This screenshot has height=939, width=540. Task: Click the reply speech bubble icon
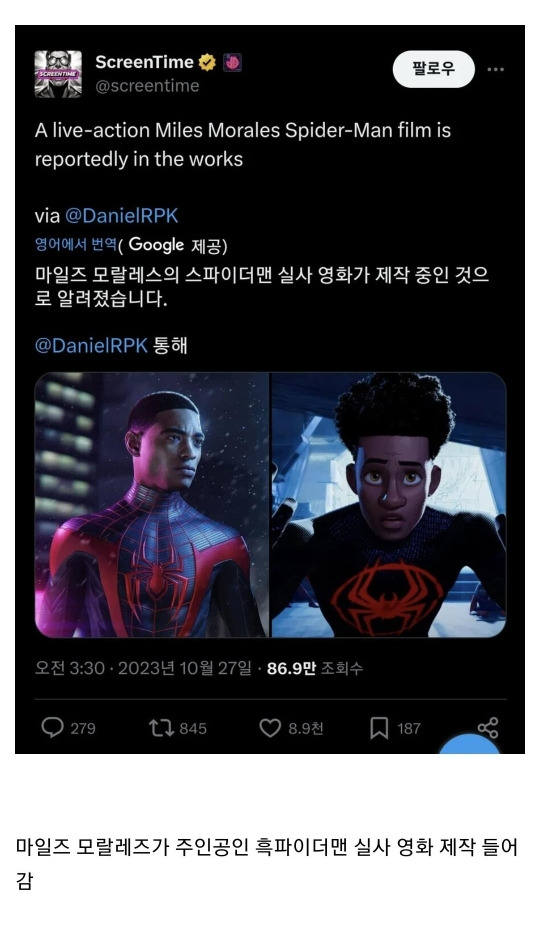coord(53,728)
